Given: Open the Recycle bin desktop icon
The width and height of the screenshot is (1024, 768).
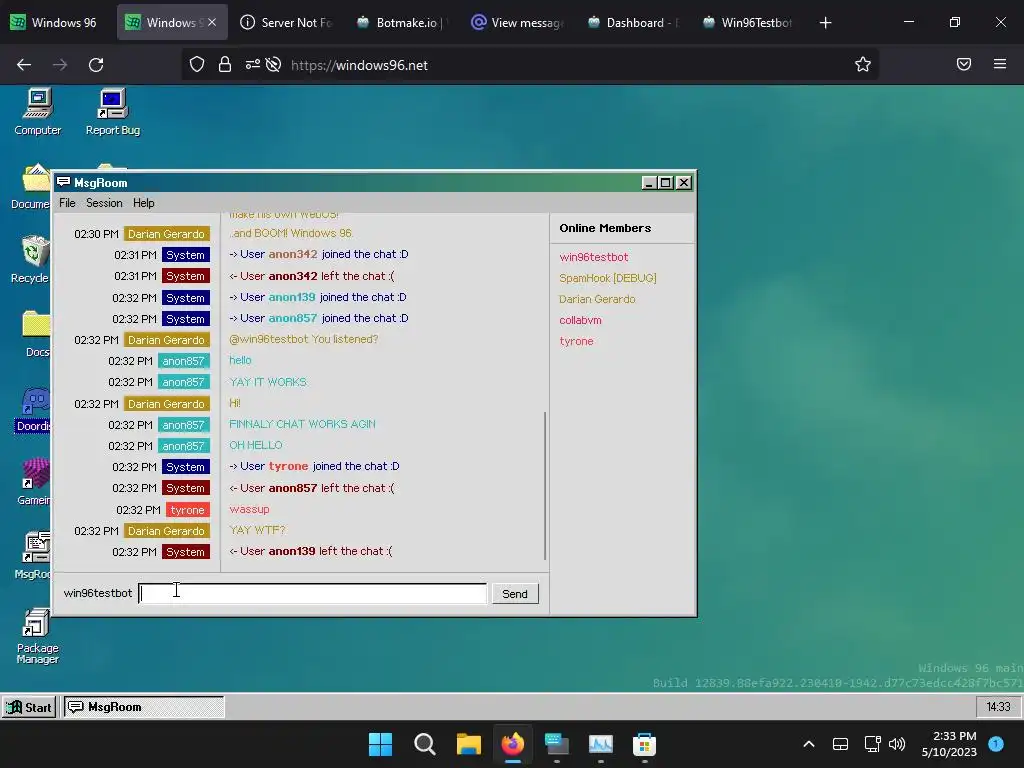Looking at the screenshot, I should coord(31,259).
